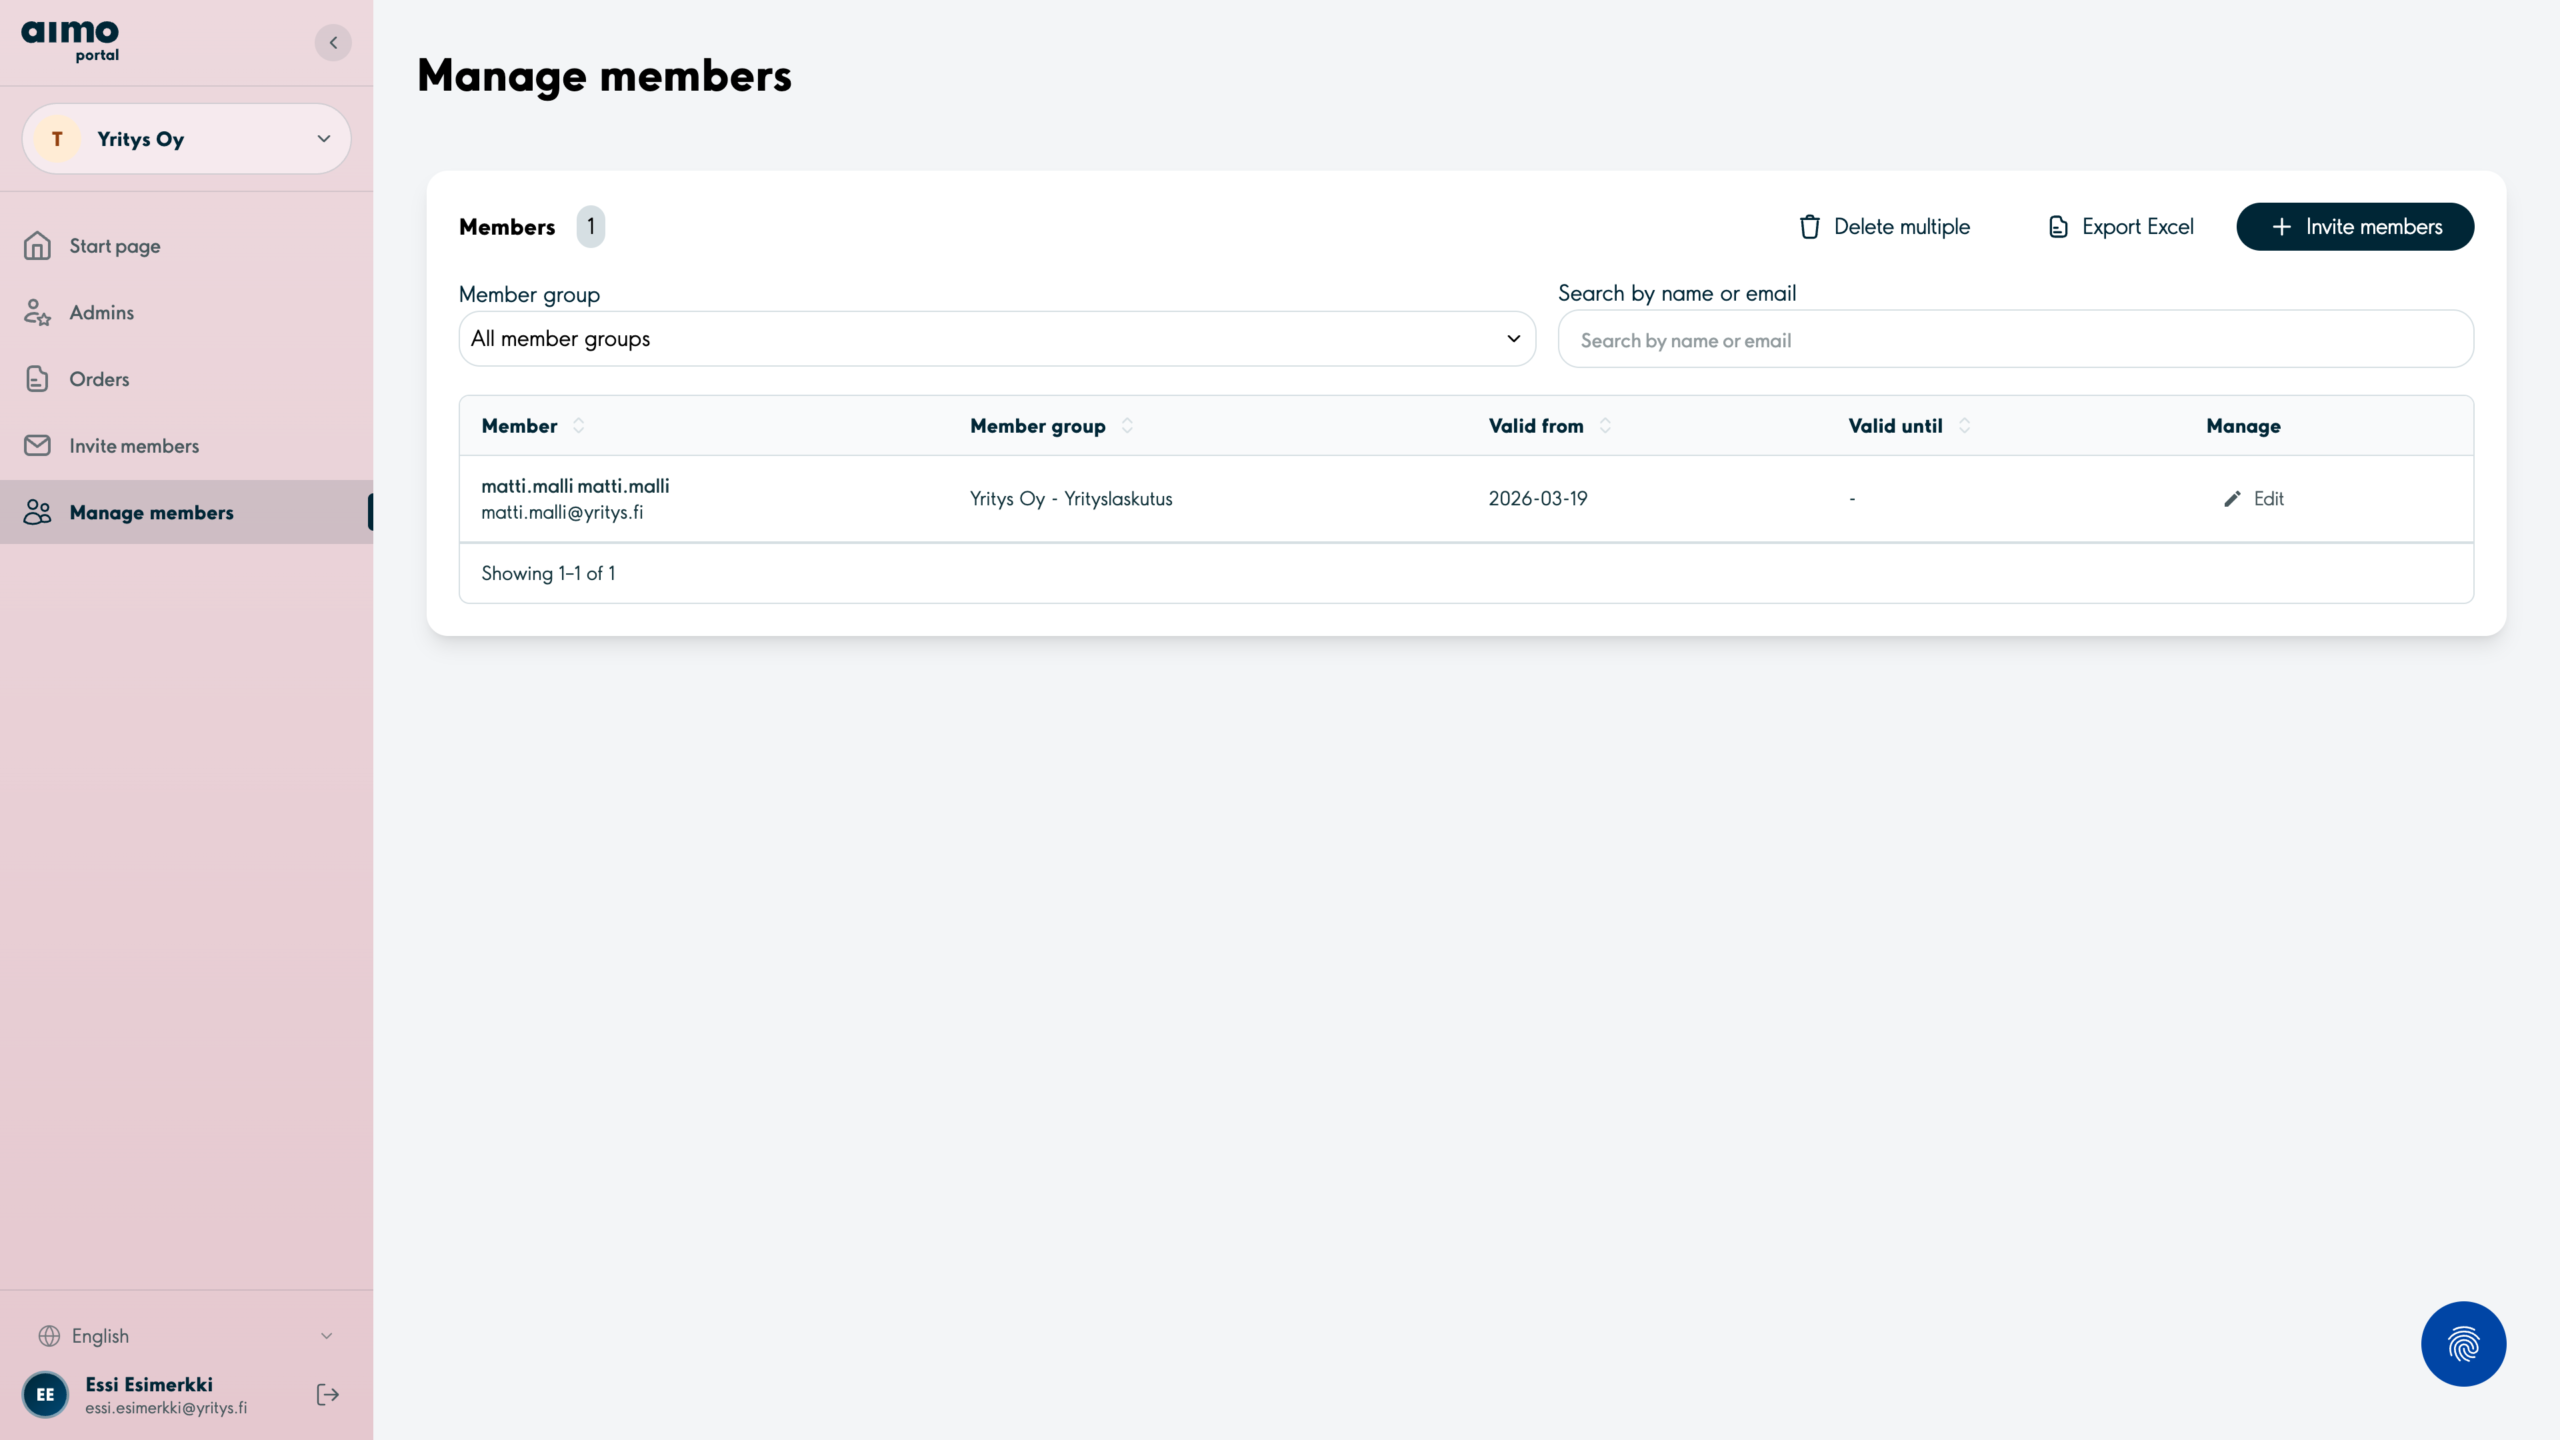Sort the table by Member group column
Viewport: 2560px width, 1440px height.
(1127, 426)
